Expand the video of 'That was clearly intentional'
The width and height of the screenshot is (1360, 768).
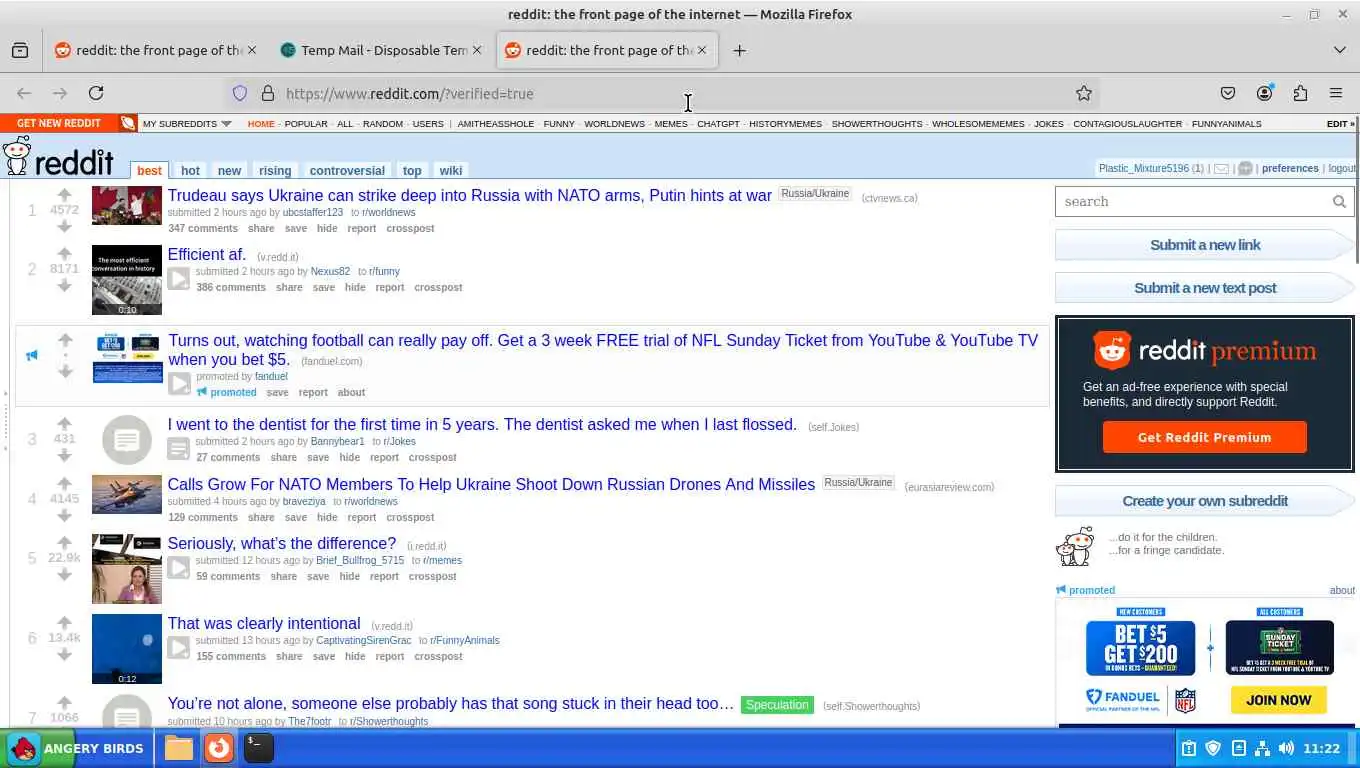coord(179,648)
